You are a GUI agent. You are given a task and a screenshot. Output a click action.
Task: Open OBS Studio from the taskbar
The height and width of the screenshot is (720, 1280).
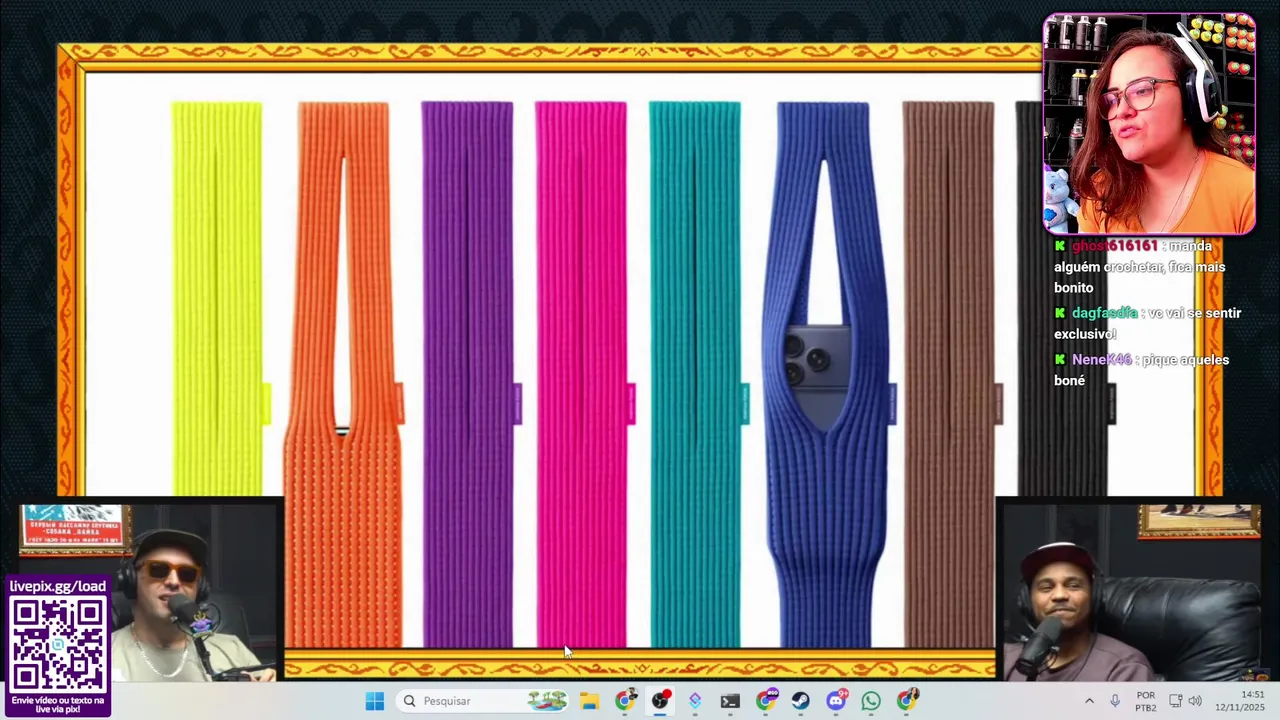tap(660, 701)
